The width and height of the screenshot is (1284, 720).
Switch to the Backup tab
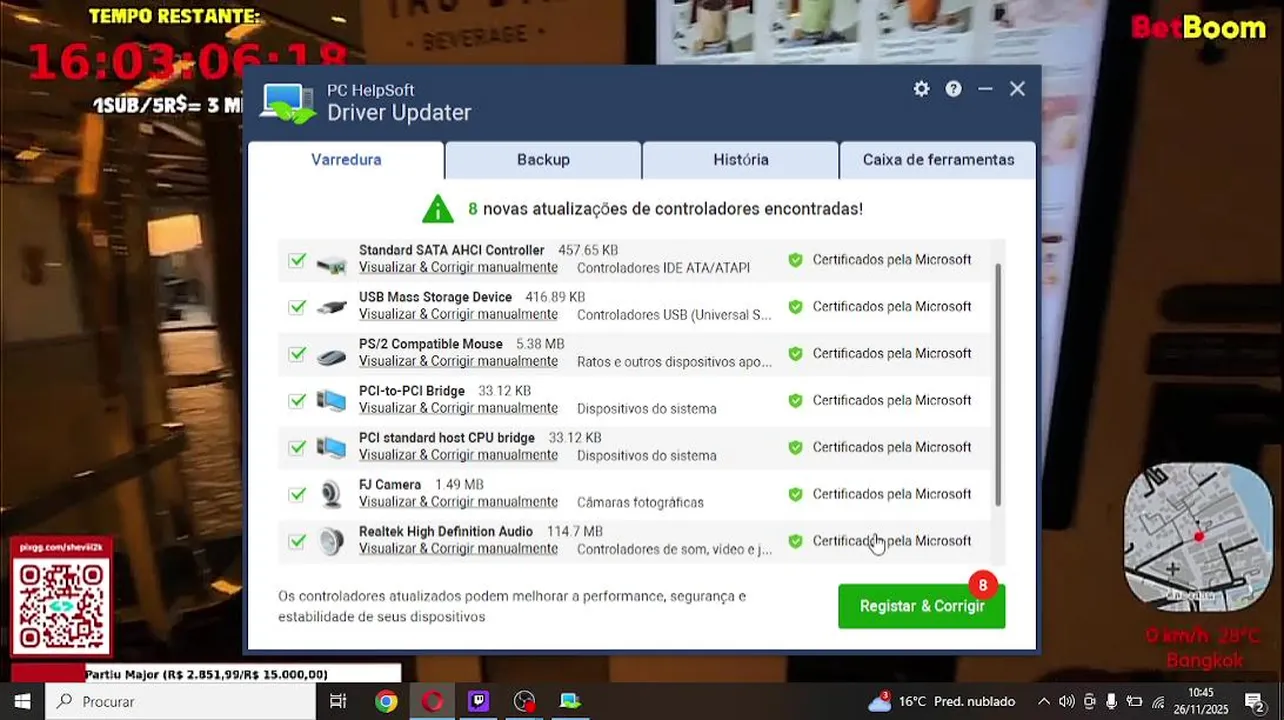coord(543,160)
